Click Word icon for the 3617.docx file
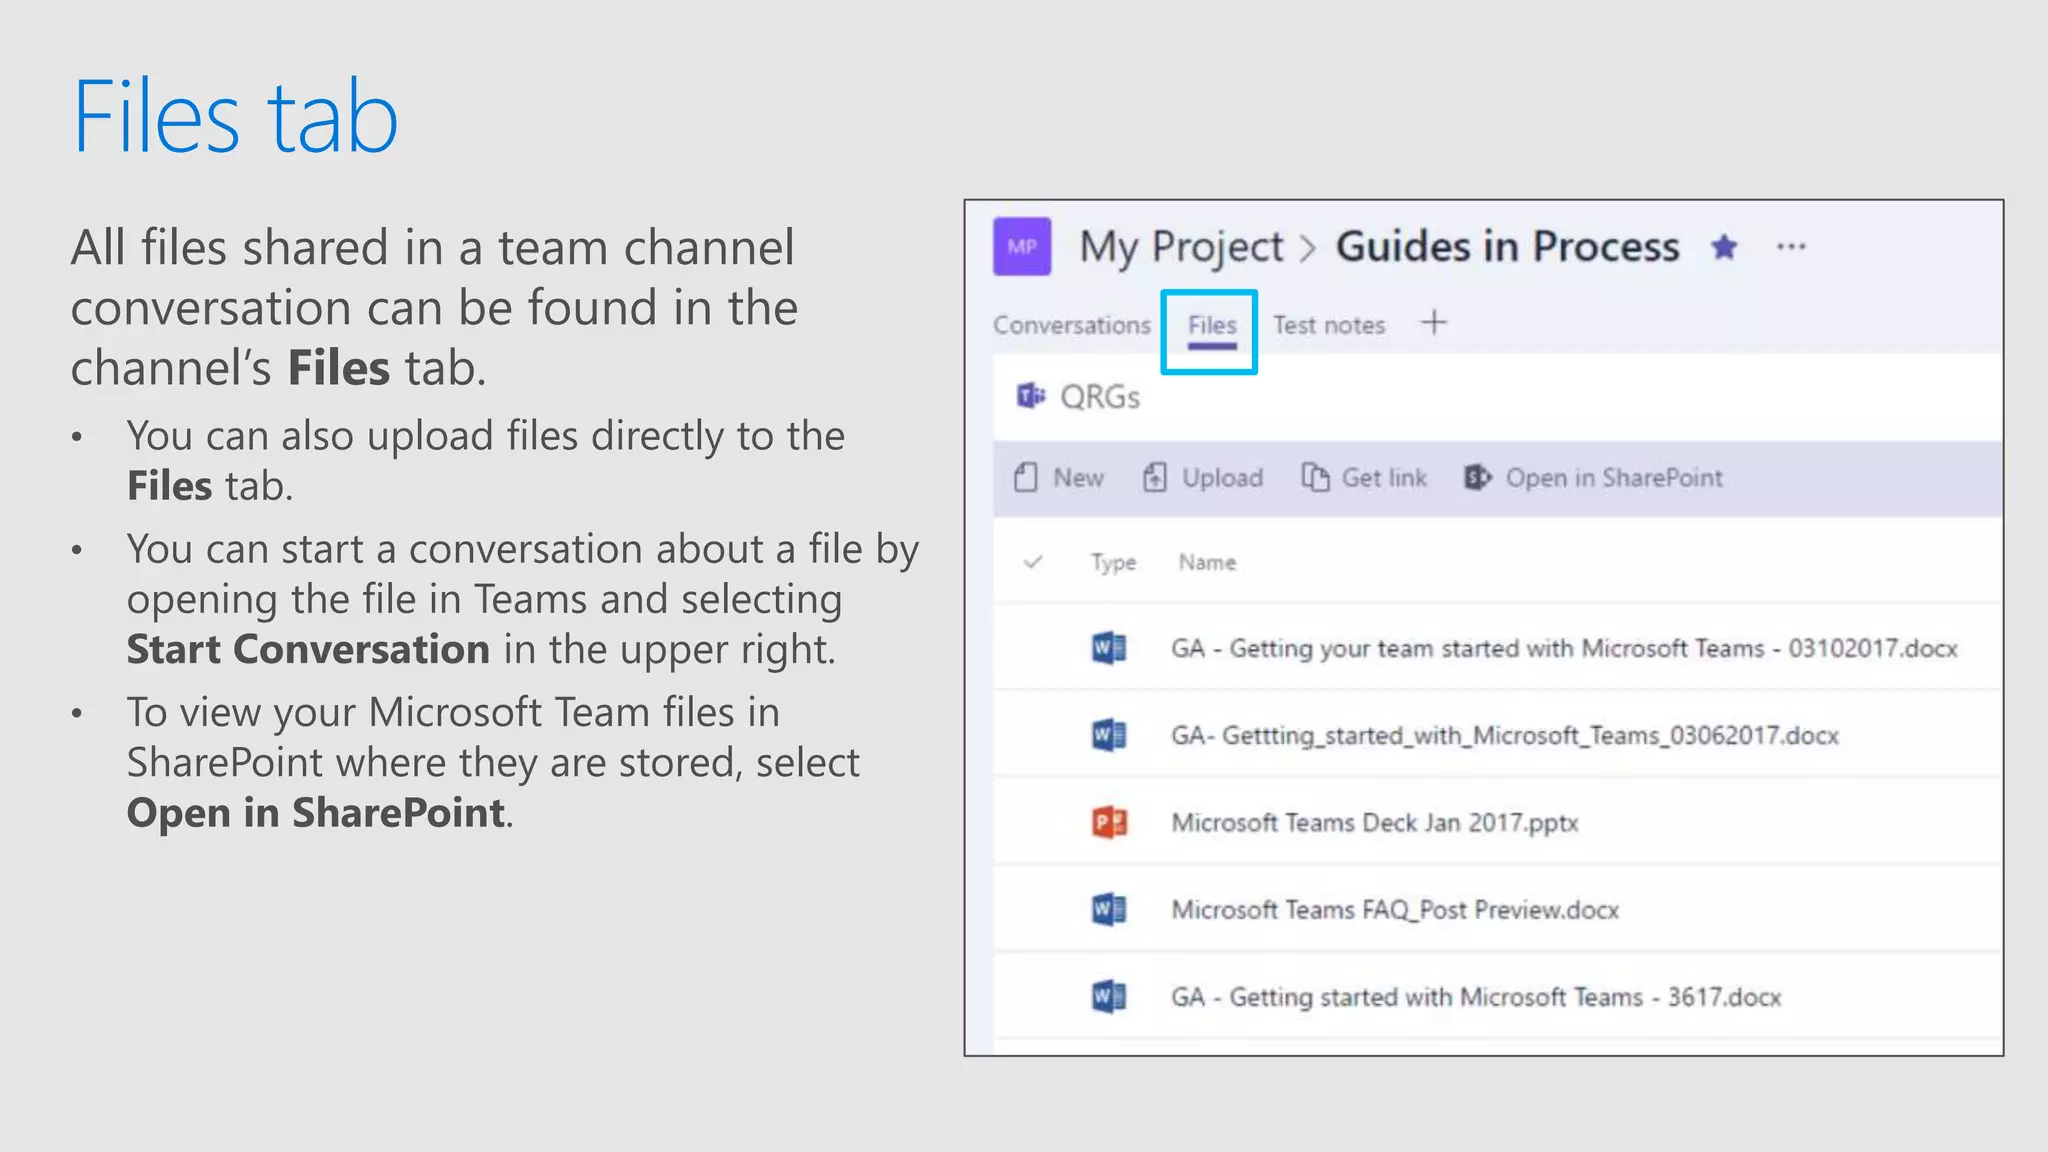The width and height of the screenshot is (2048, 1152). (1108, 996)
